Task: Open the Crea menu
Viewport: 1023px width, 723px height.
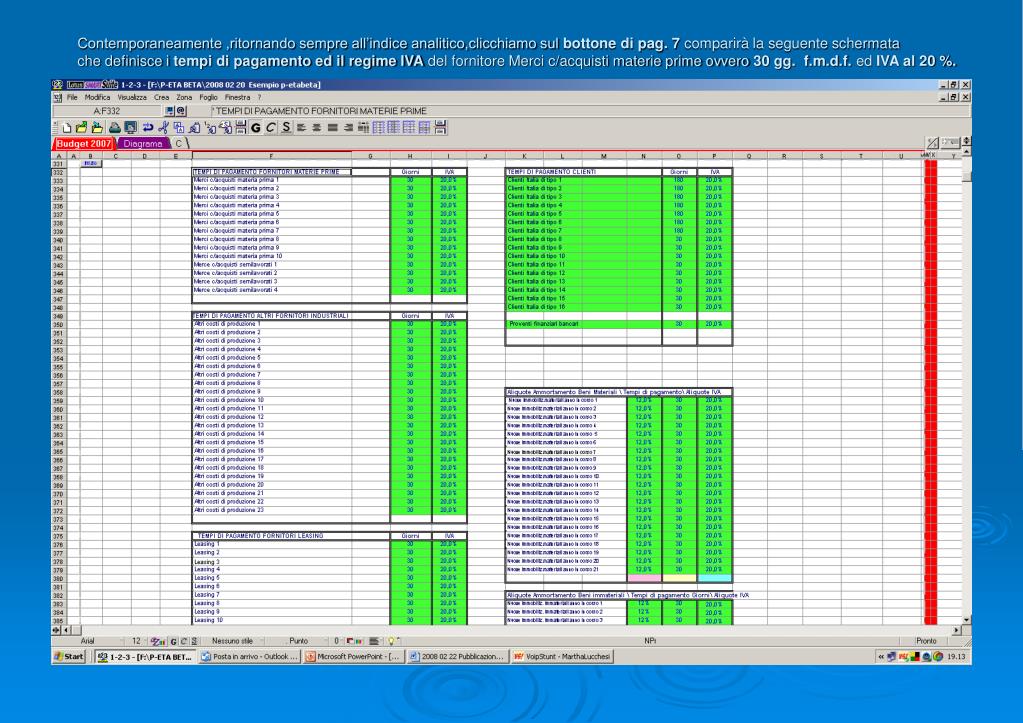Action: click(161, 97)
